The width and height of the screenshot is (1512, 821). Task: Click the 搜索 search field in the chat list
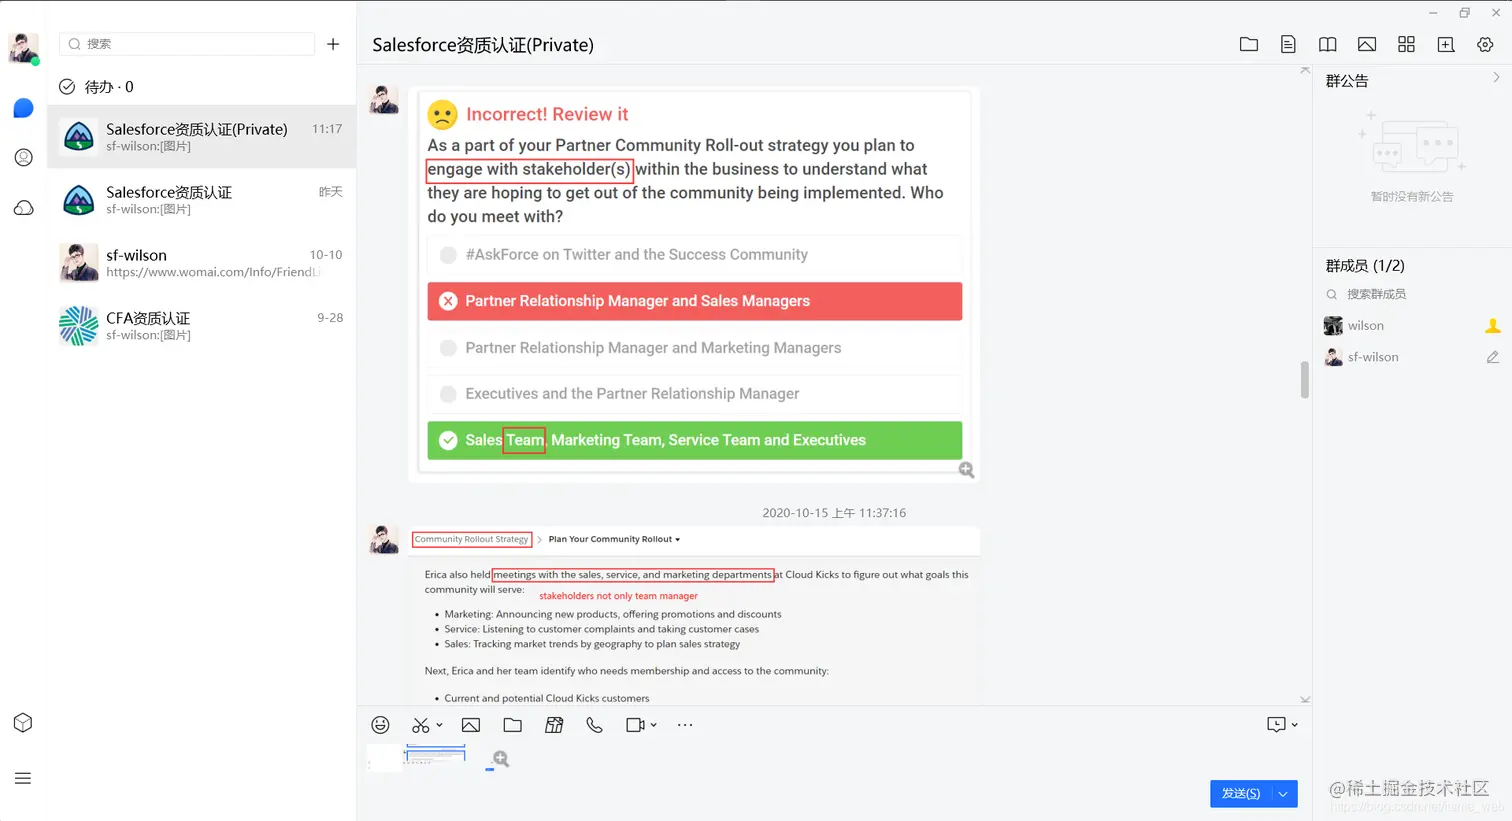click(x=187, y=44)
